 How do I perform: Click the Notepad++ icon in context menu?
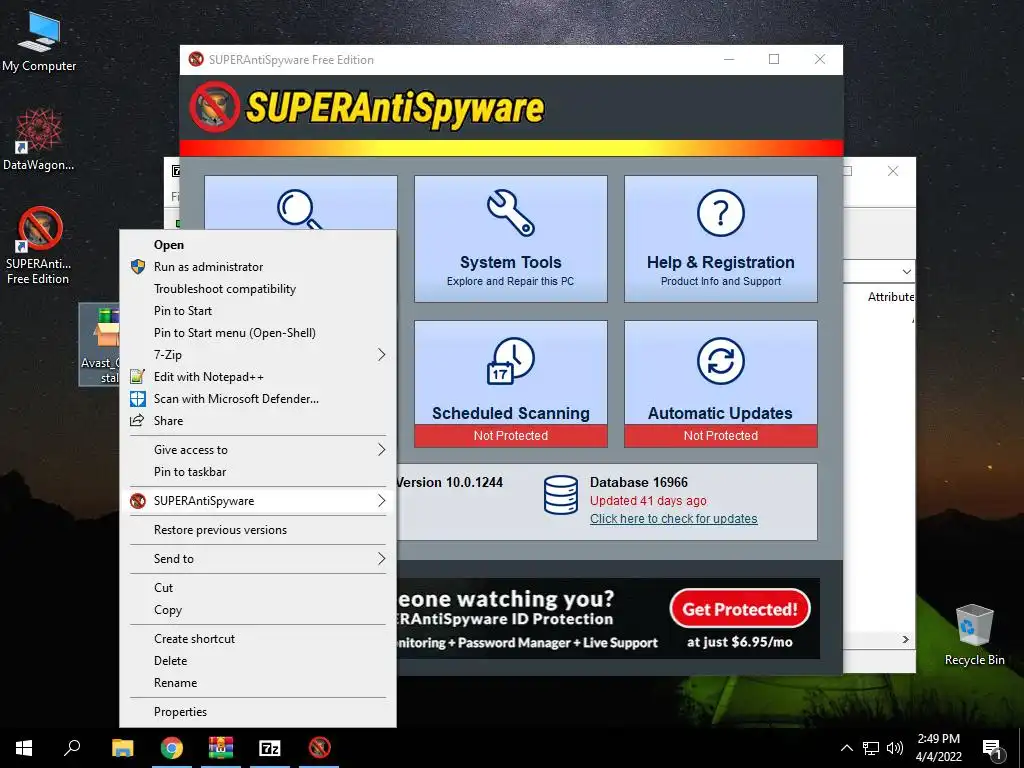137,377
